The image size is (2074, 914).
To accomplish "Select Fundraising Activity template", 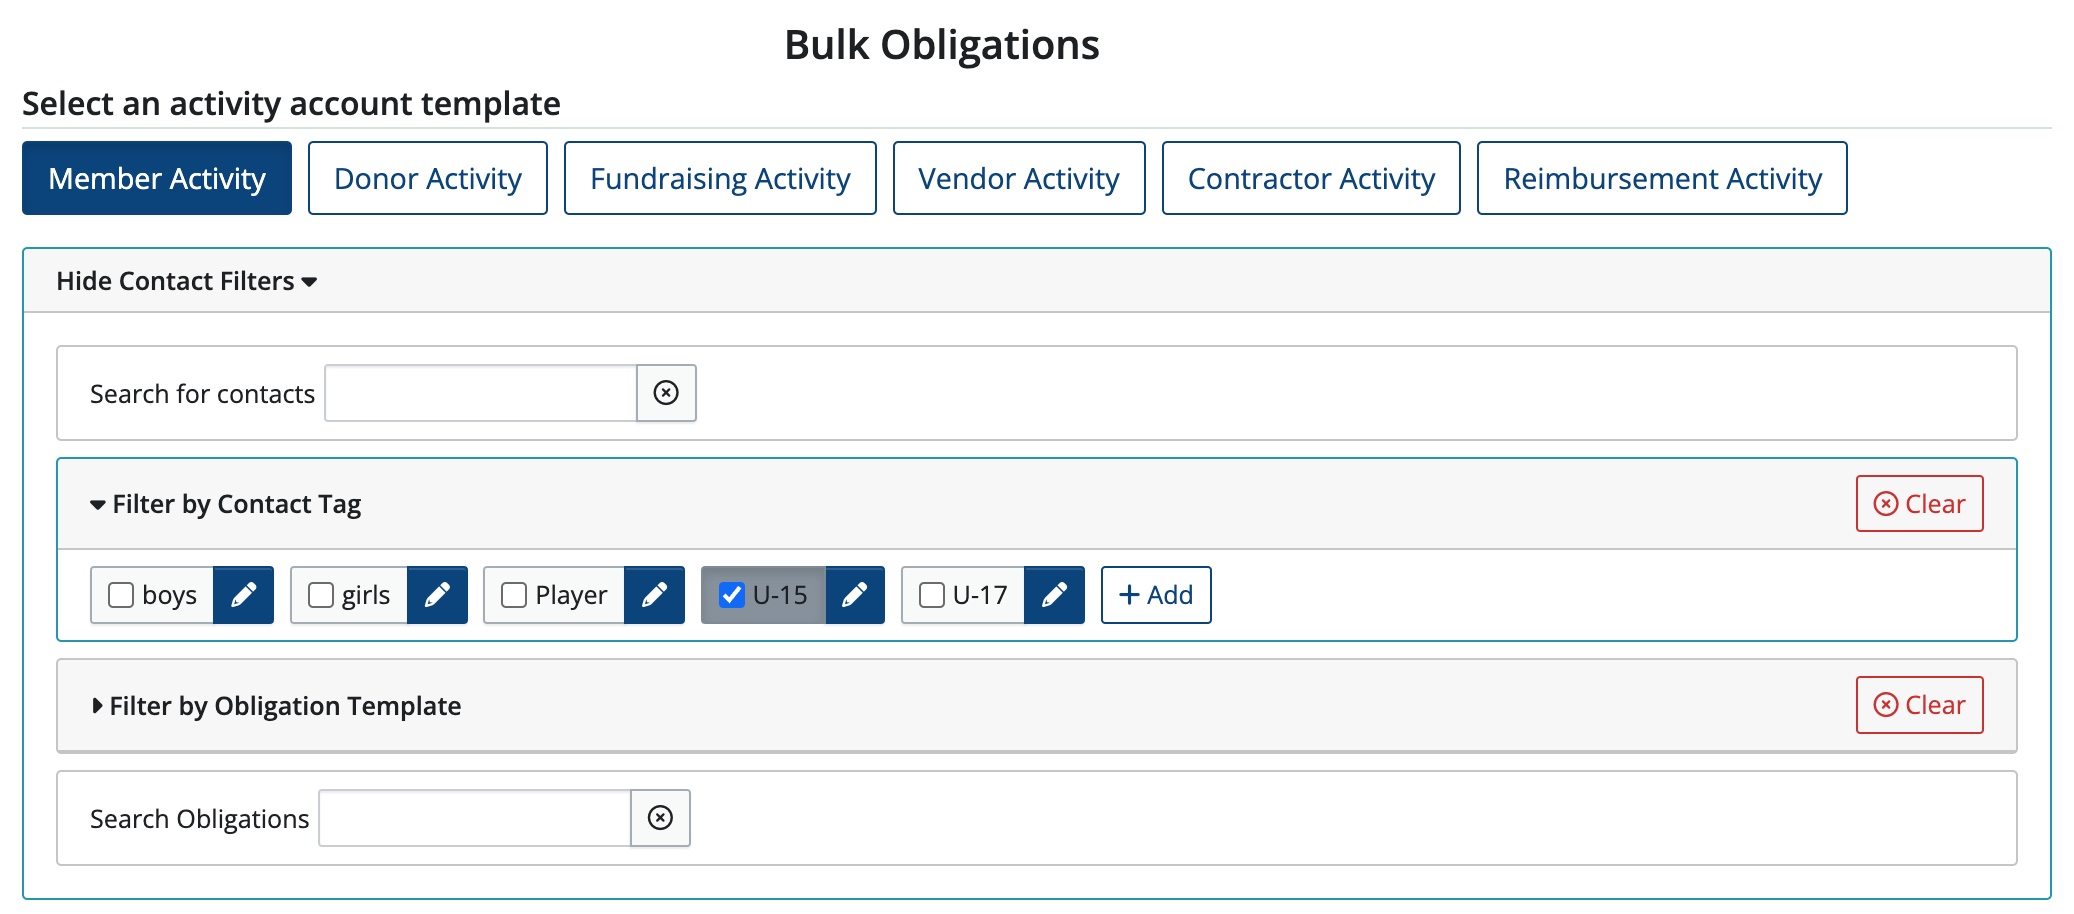I will click(720, 178).
